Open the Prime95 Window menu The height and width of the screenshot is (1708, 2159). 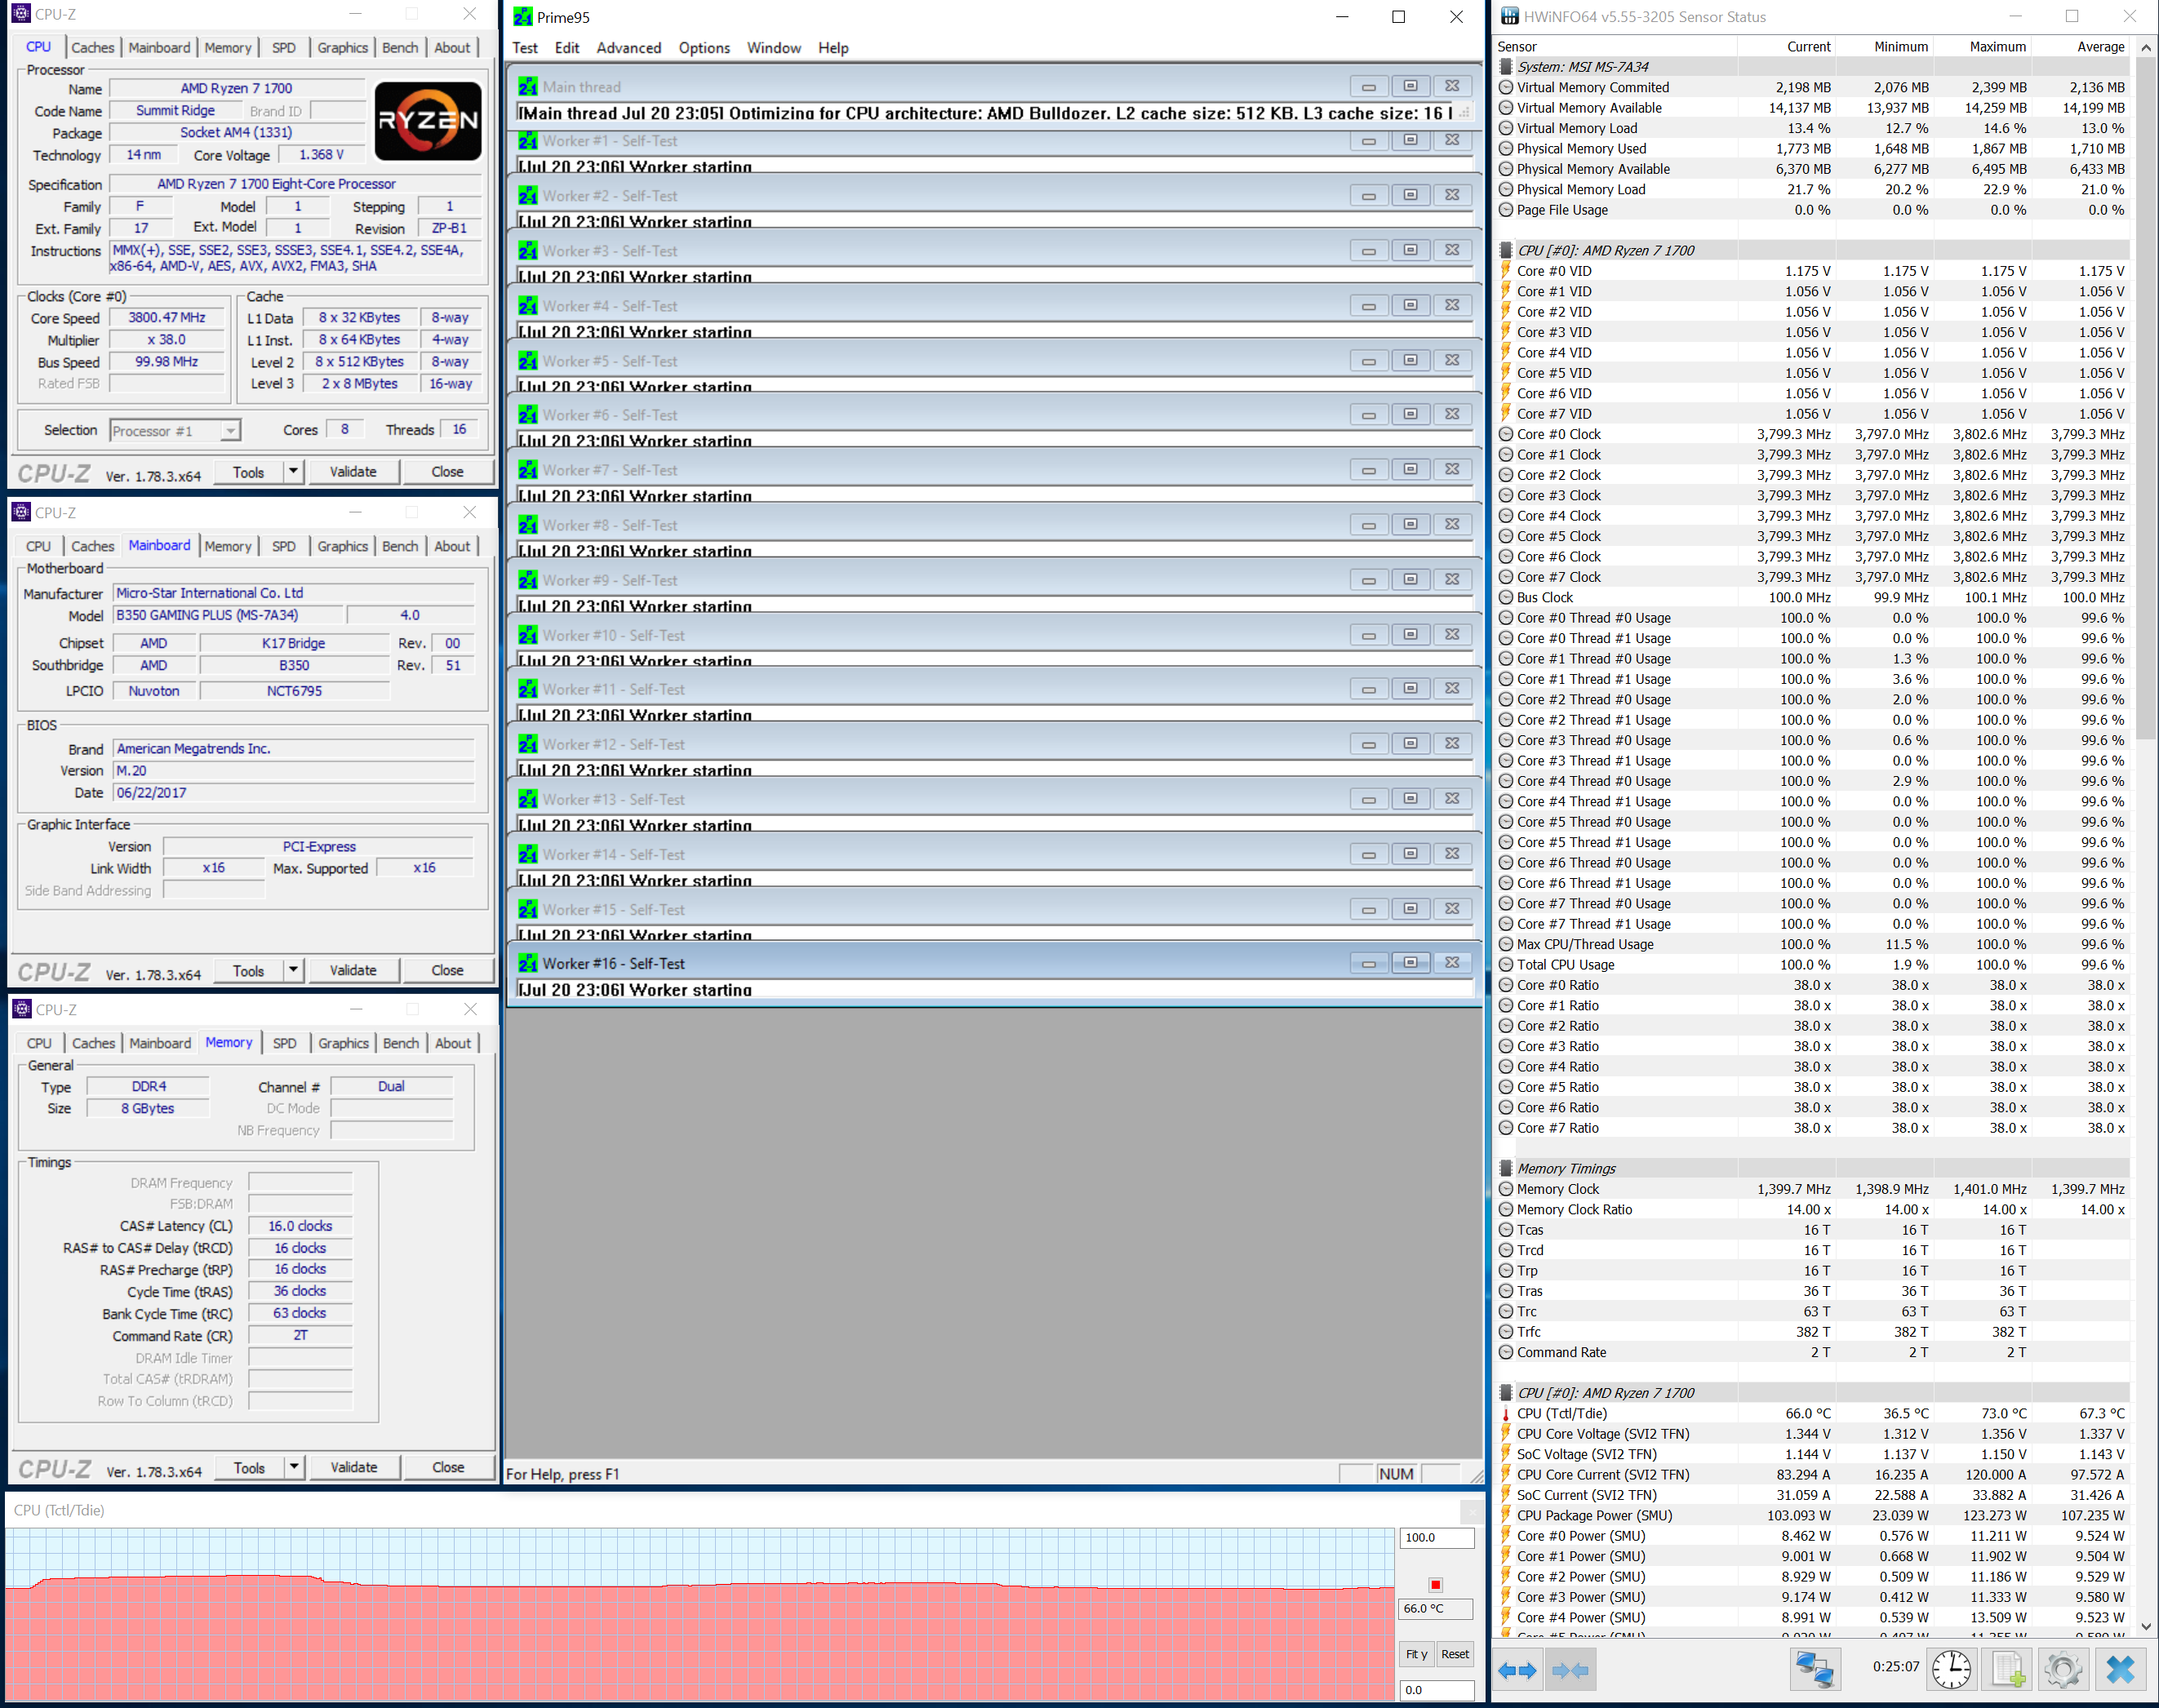(773, 48)
